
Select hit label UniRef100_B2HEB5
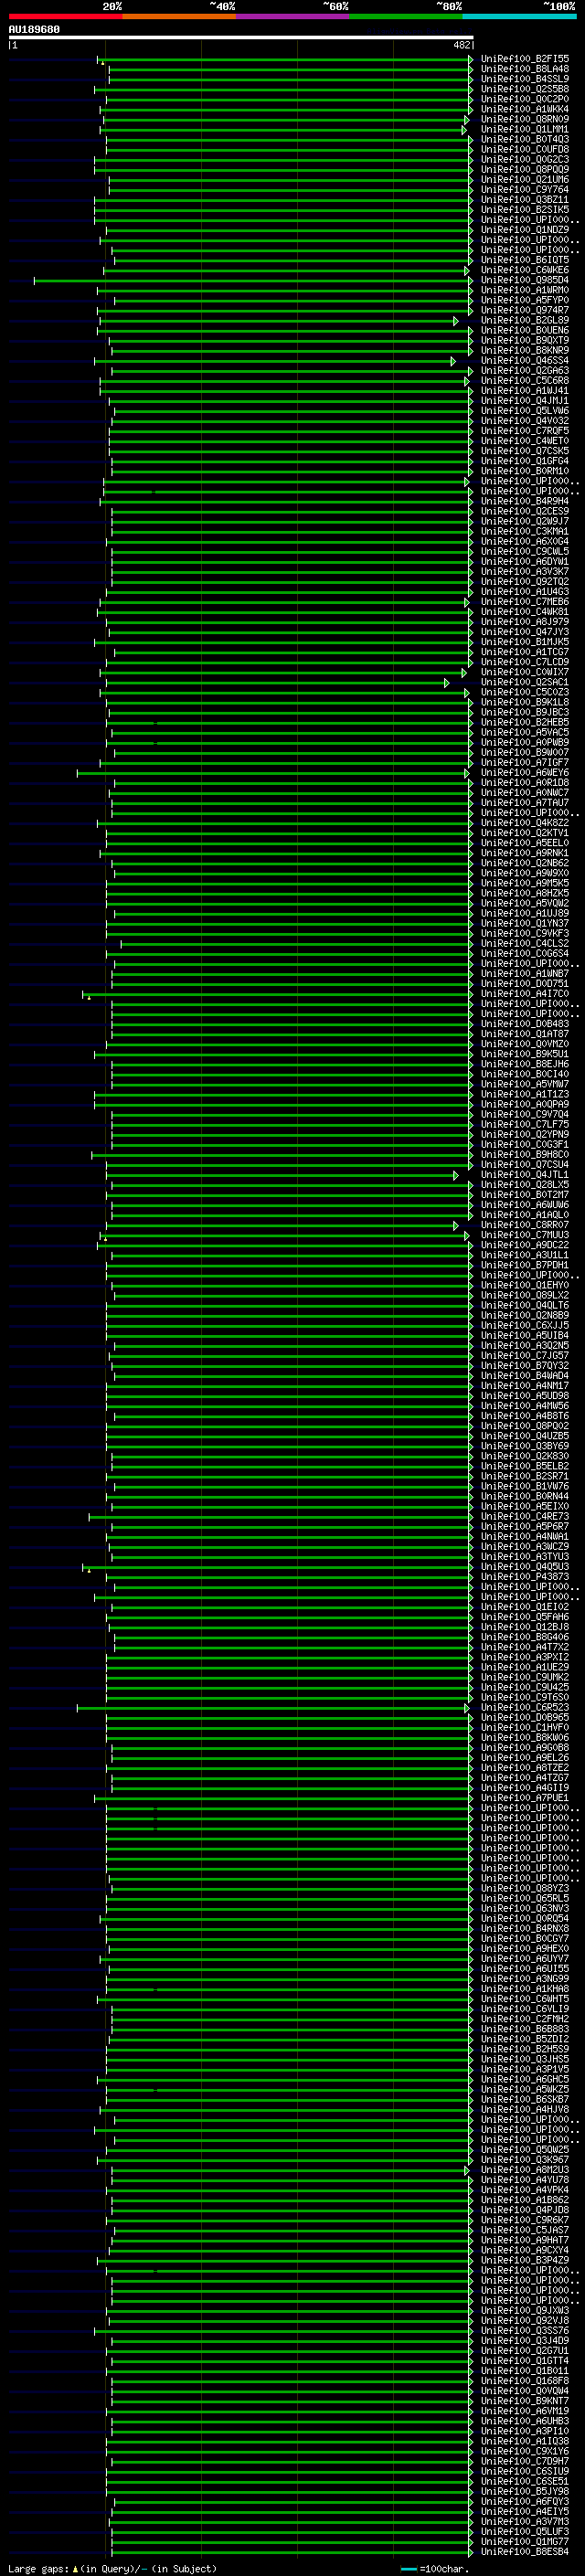524,723
